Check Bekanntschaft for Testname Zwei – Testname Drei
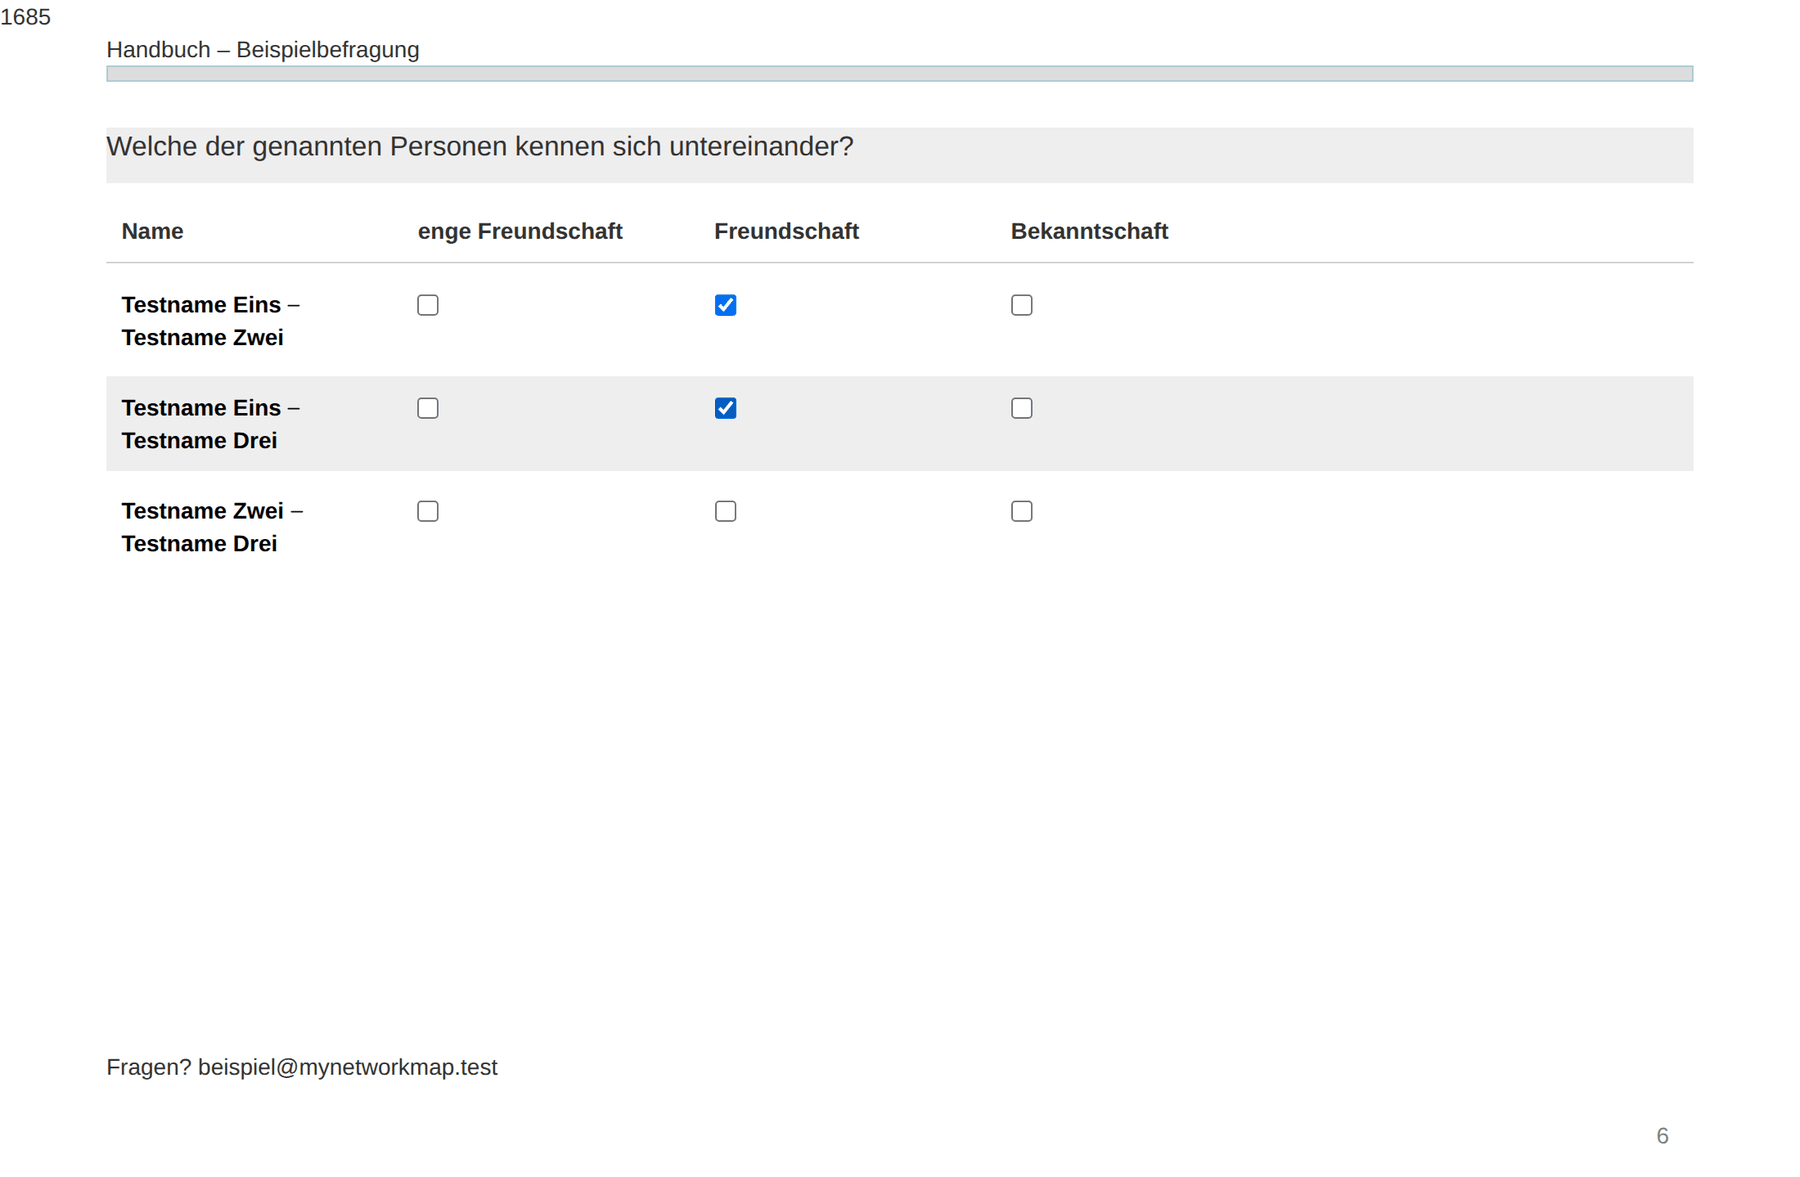 click(x=1022, y=511)
